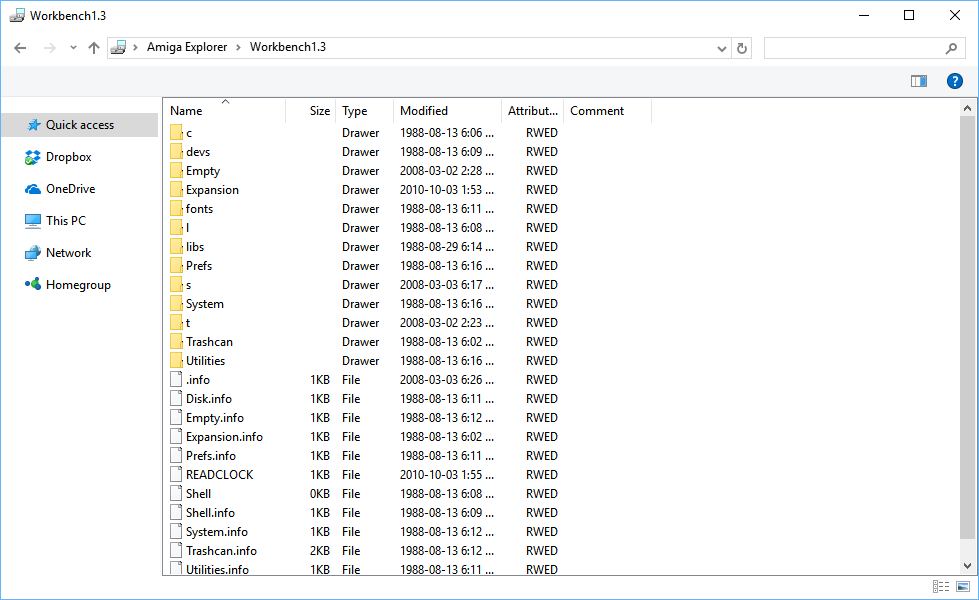Click the libs modified date 1988-08-29
Screen dimensions: 979x600
pyautogui.click(x=447, y=247)
